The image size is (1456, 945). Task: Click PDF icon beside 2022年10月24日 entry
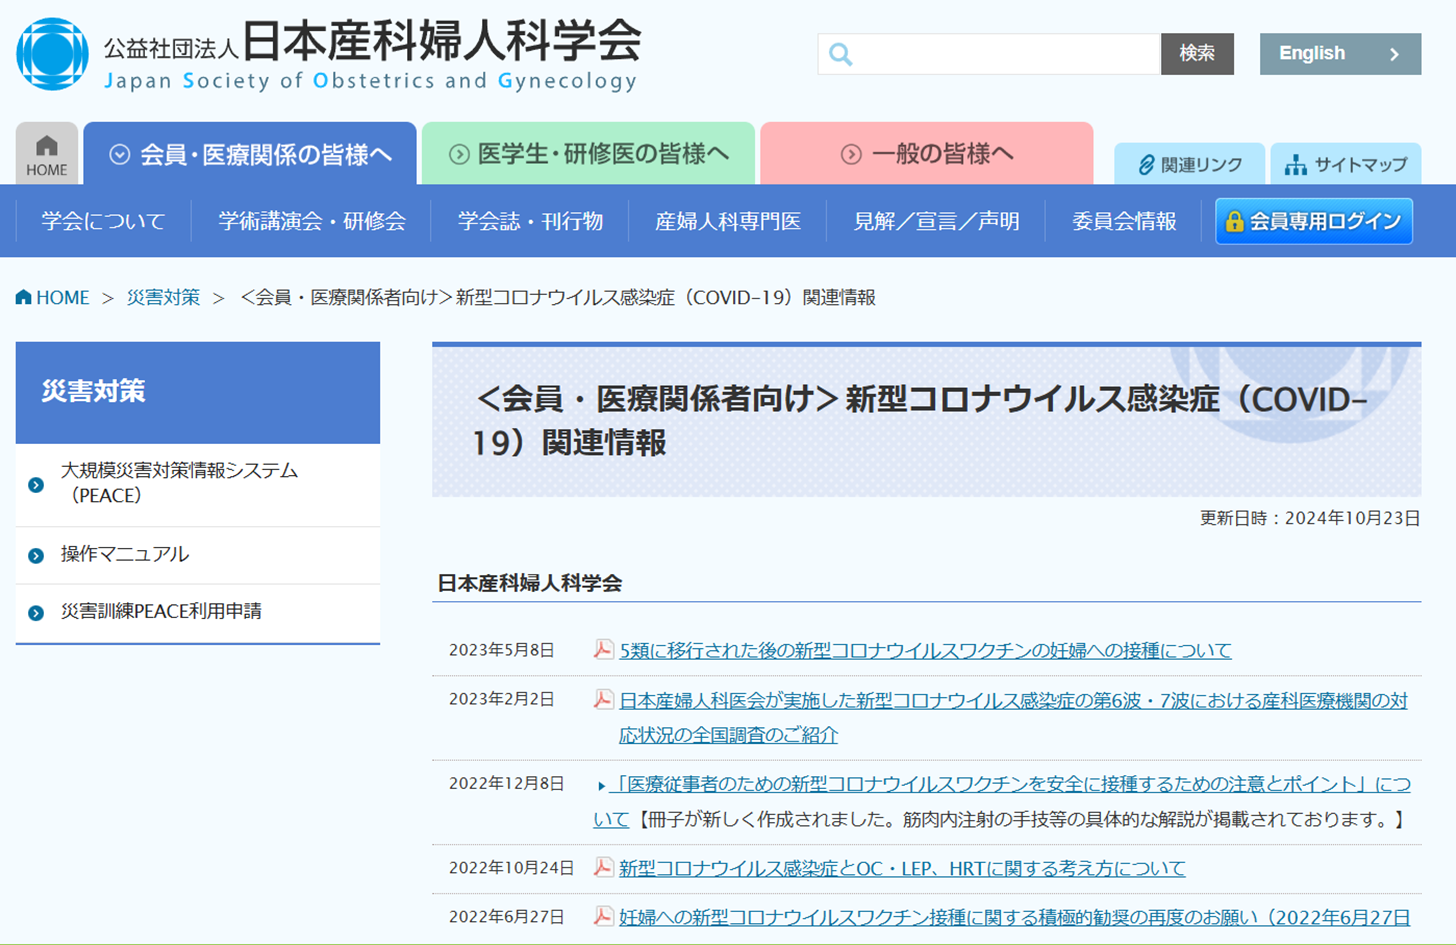603,868
